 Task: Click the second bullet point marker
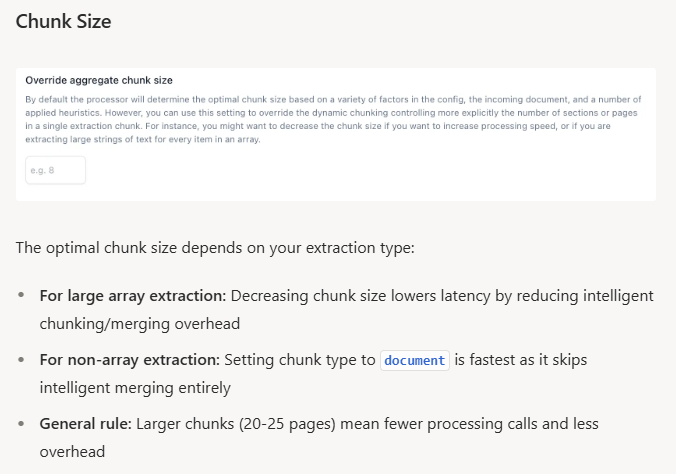tap(22, 361)
